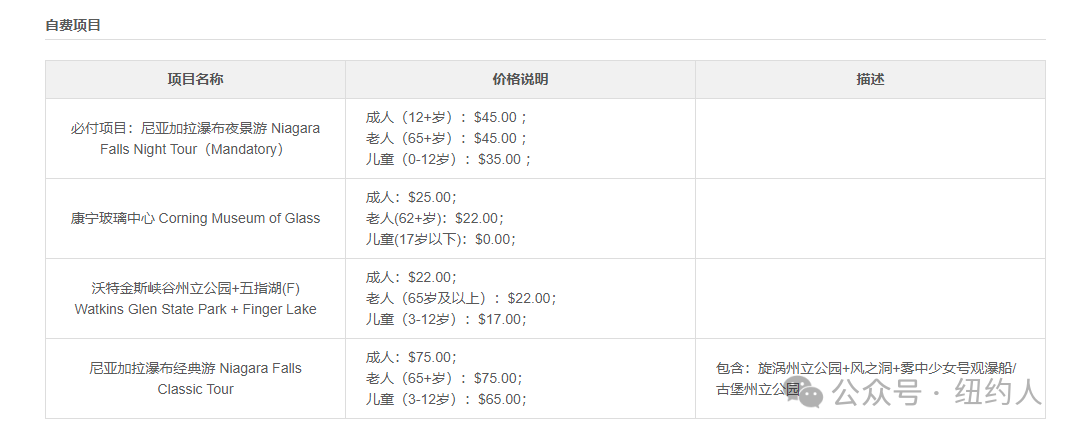Click Niagara Falls Night Tour Mandatory item name
1076x435 pixels.
coord(196,139)
